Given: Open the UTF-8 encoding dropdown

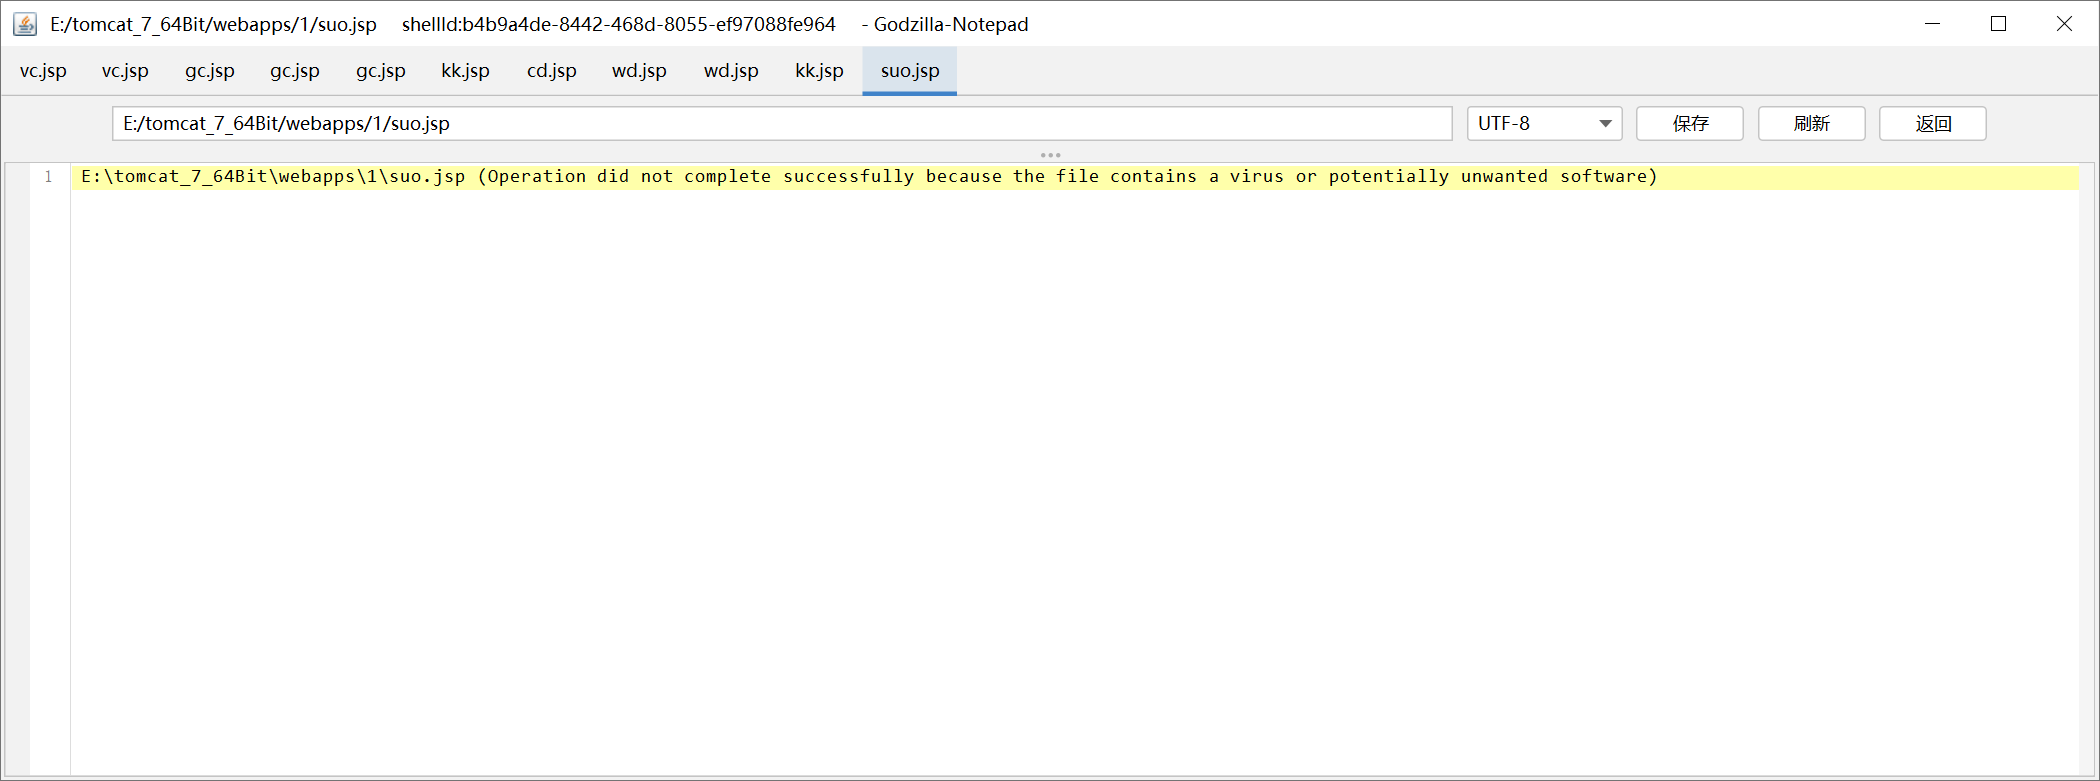Looking at the screenshot, I should [x=1544, y=123].
